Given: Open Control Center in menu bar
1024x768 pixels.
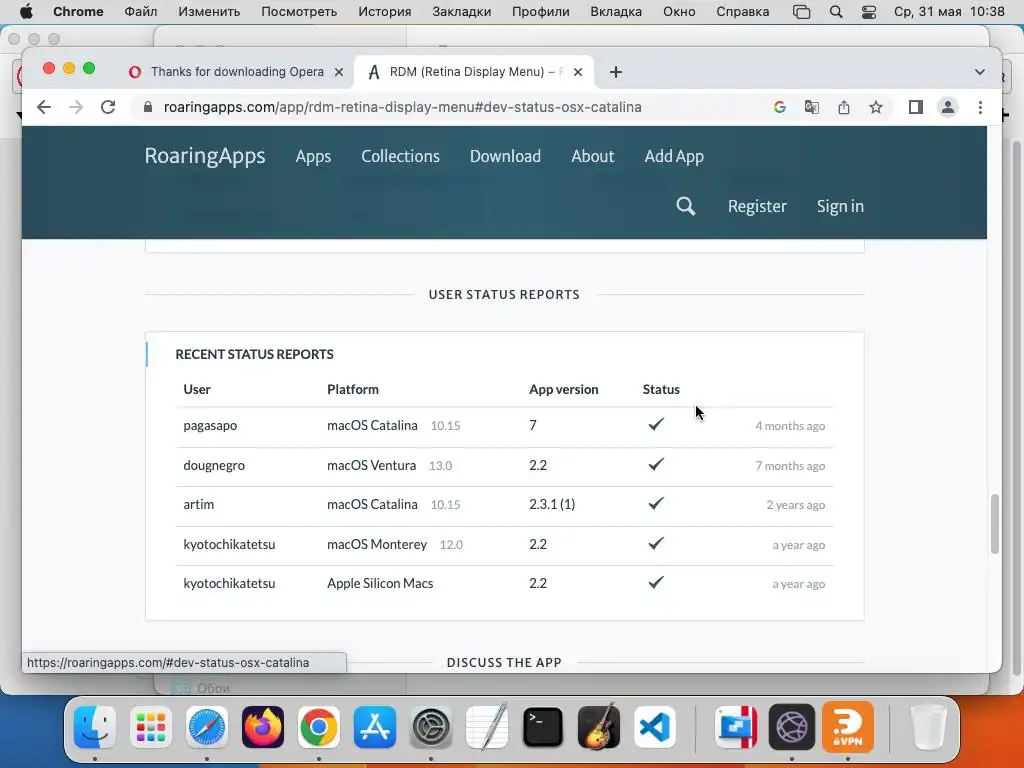Looking at the screenshot, I should tap(869, 12).
